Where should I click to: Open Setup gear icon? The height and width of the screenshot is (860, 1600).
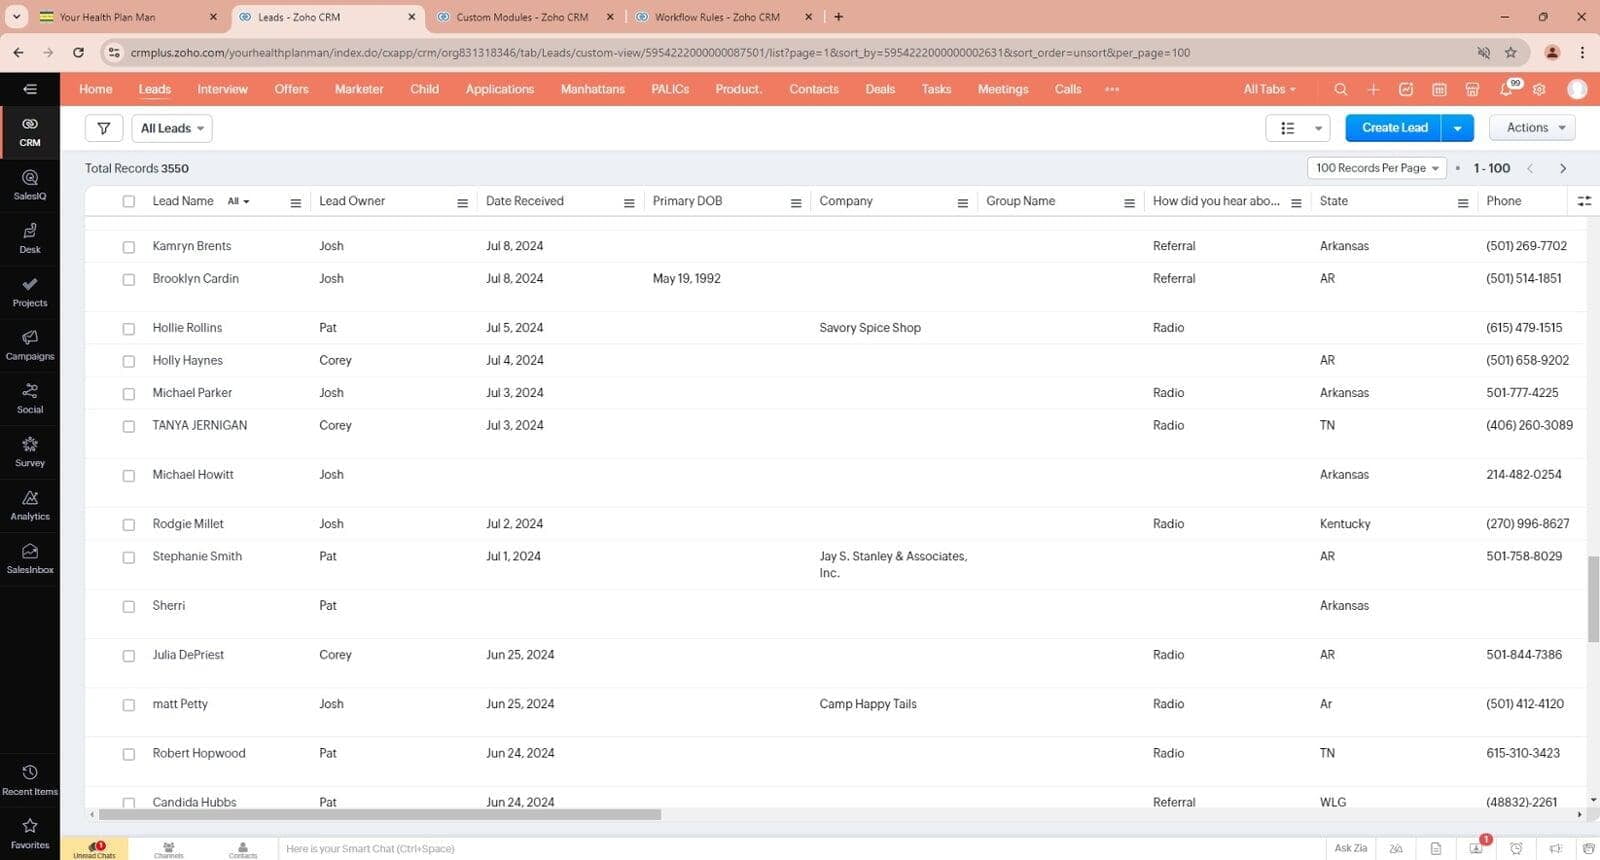1539,89
